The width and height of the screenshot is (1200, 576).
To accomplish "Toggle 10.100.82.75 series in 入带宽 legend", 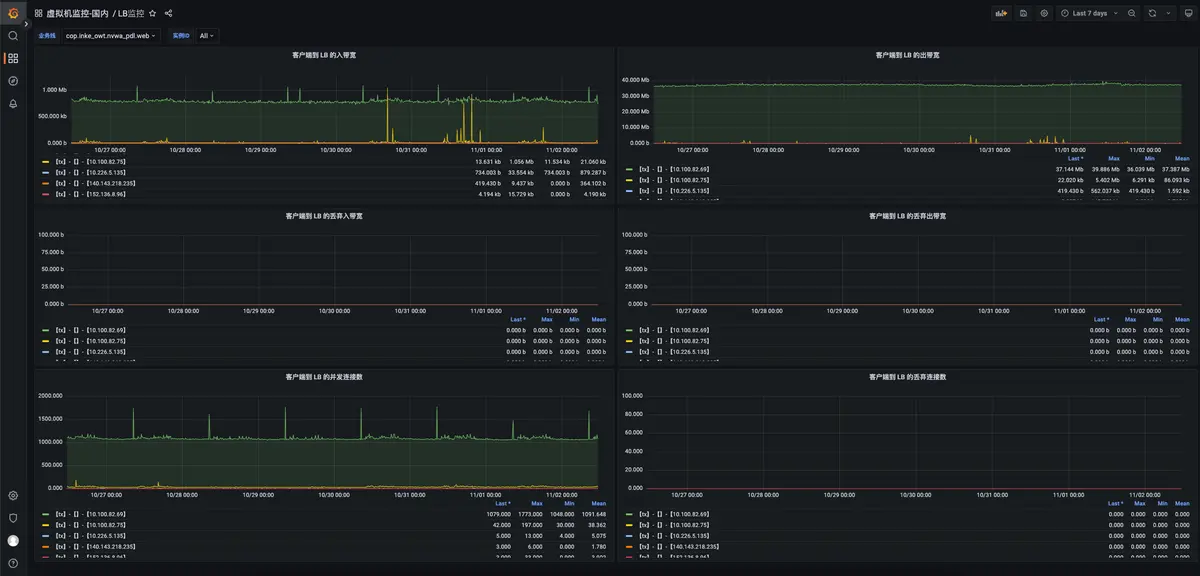I will [91, 161].
